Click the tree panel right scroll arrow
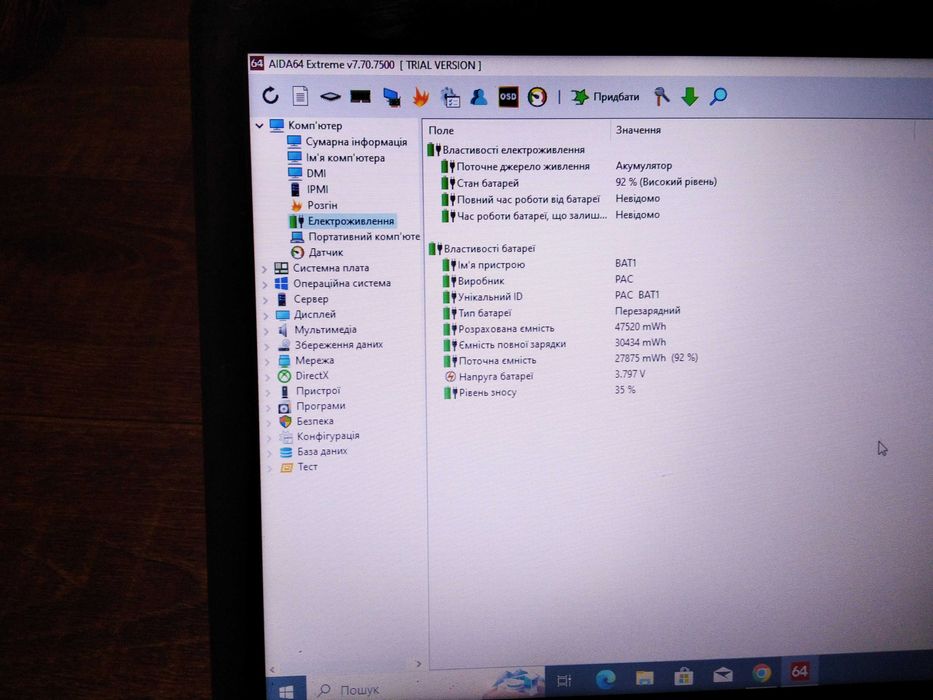Screen dimensions: 933x700 418,663
